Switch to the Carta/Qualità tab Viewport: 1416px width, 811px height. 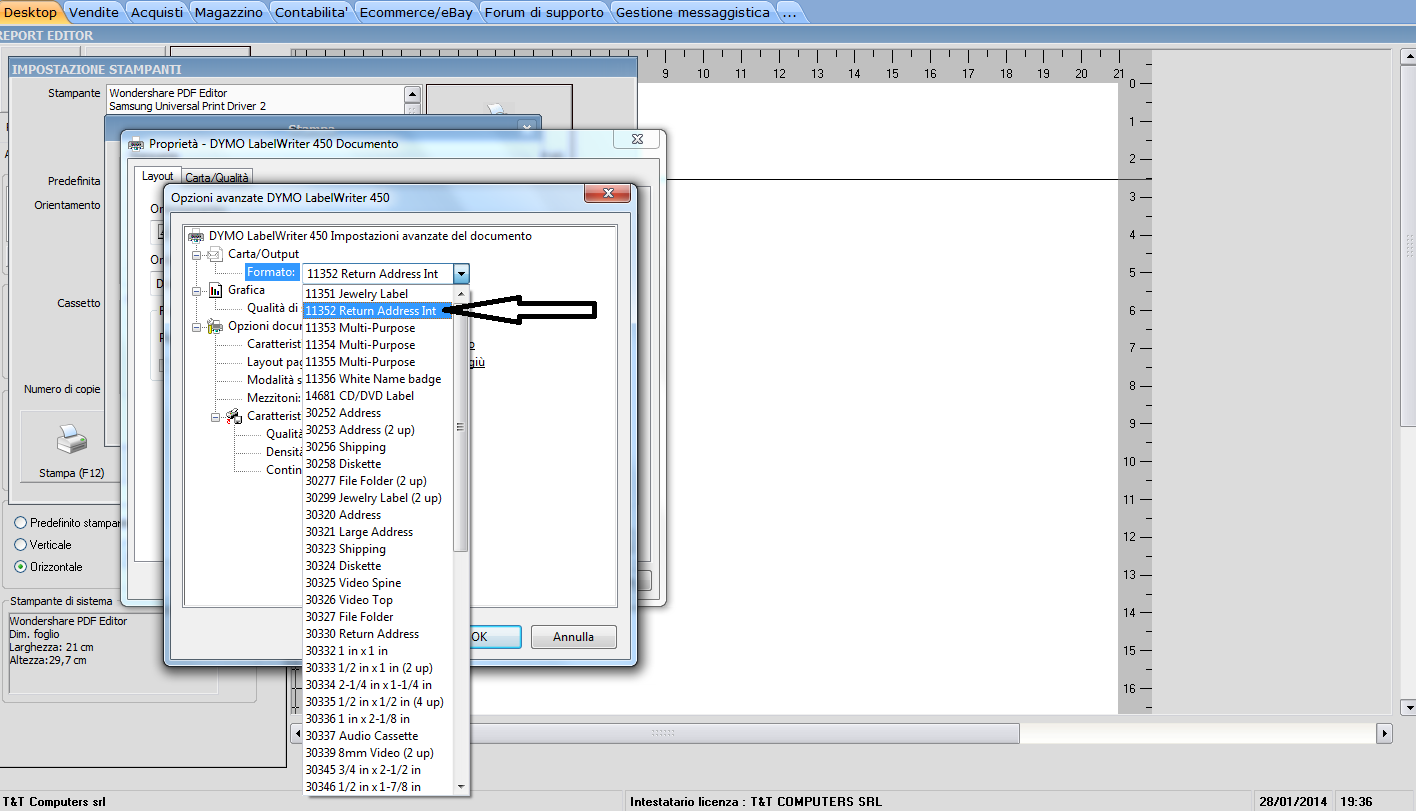tap(217, 177)
